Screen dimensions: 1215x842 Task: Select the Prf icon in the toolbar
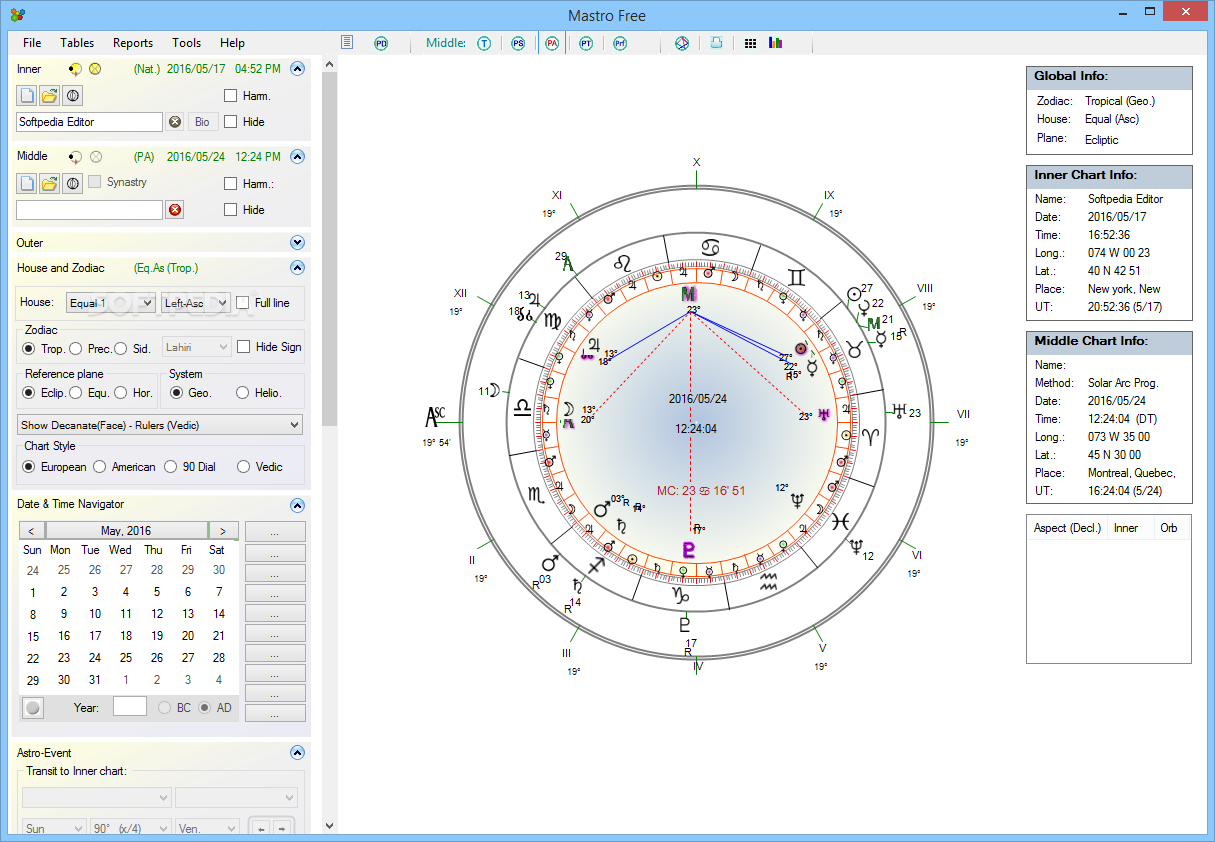(620, 43)
